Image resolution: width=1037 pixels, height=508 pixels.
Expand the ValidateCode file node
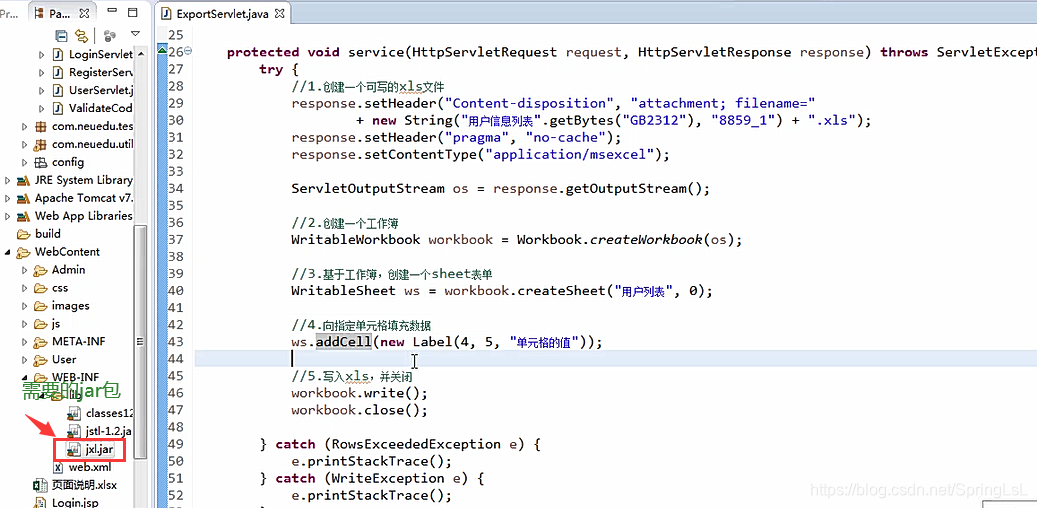pos(42,108)
